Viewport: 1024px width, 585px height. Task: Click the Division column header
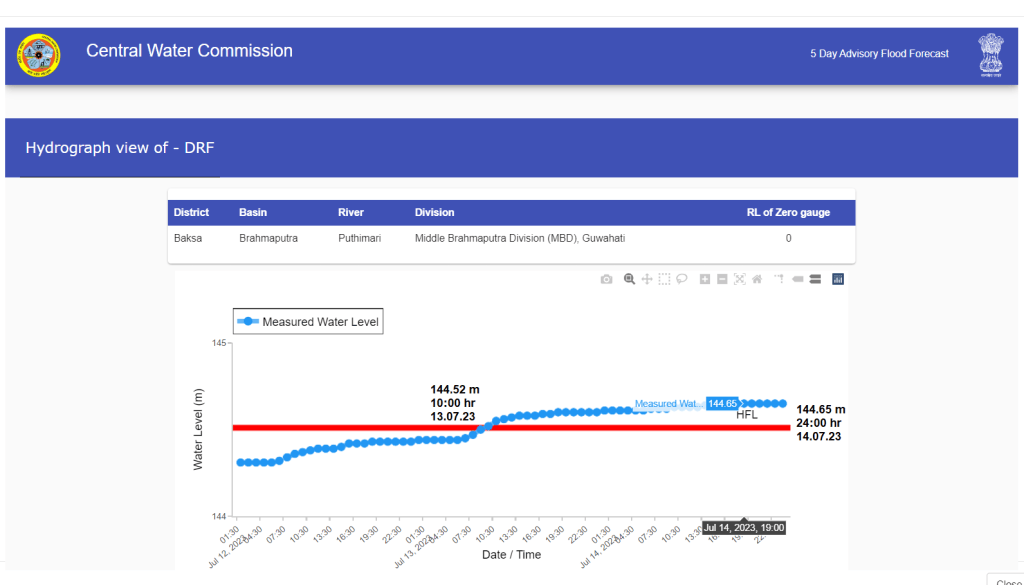[434, 213]
